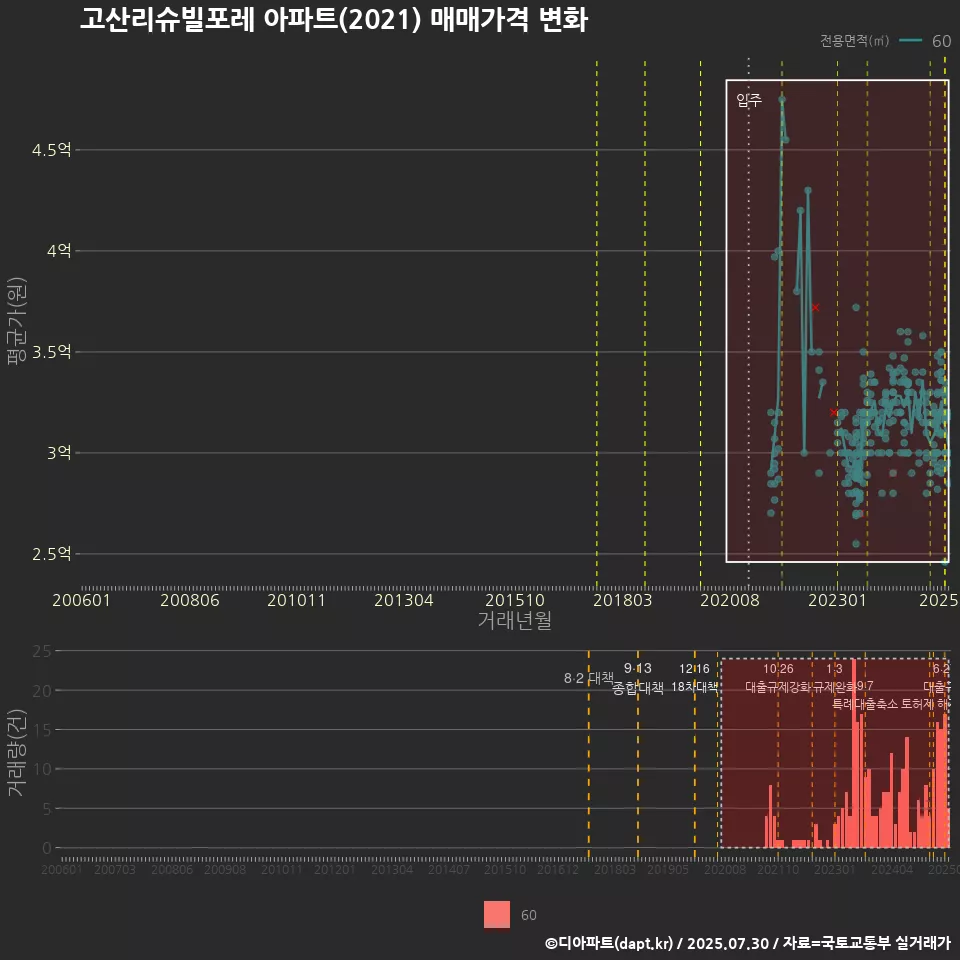Select 201011 on the price chart x-axis
Viewport: 960px width, 960px height.
(x=296, y=600)
